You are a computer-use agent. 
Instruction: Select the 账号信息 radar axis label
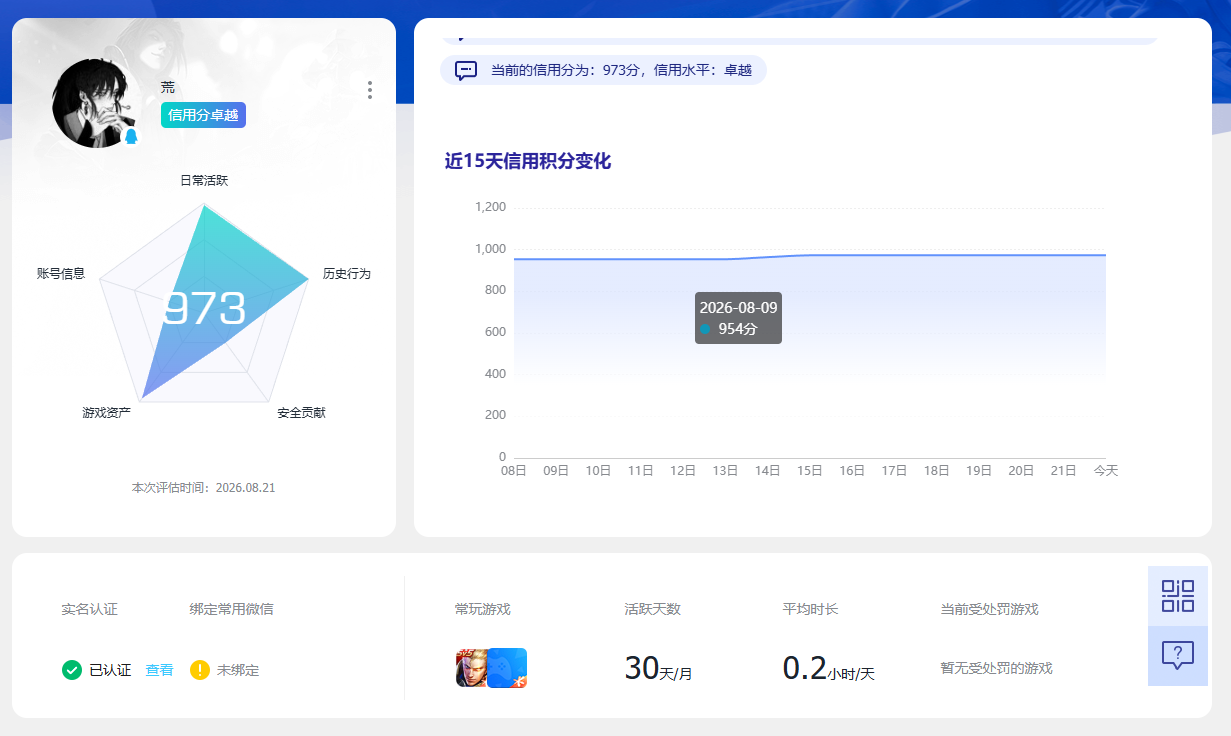[x=61, y=274]
